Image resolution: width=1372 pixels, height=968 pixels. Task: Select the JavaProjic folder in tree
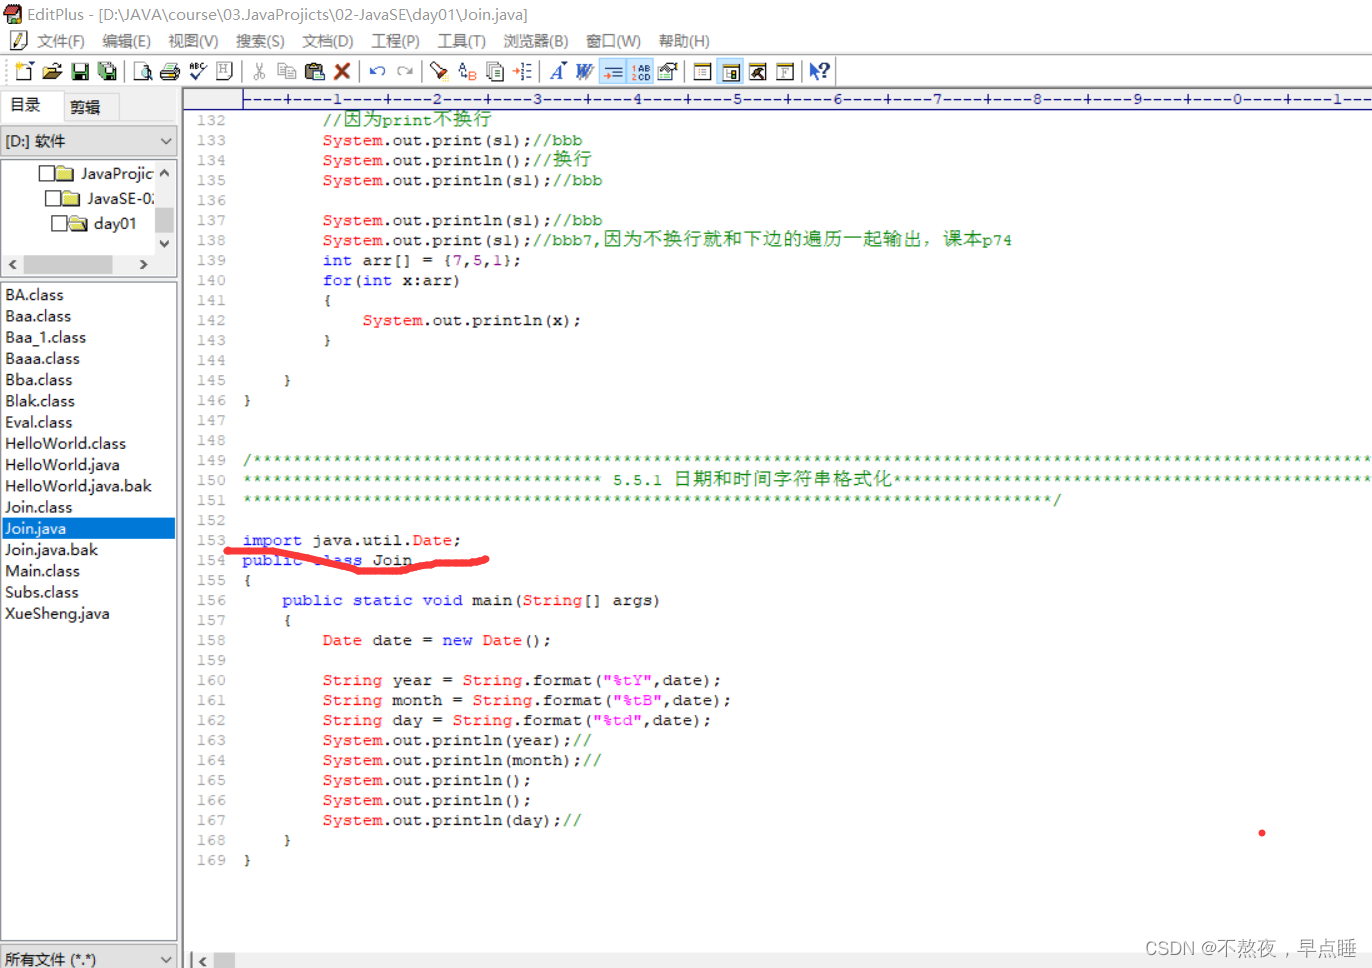(x=117, y=173)
